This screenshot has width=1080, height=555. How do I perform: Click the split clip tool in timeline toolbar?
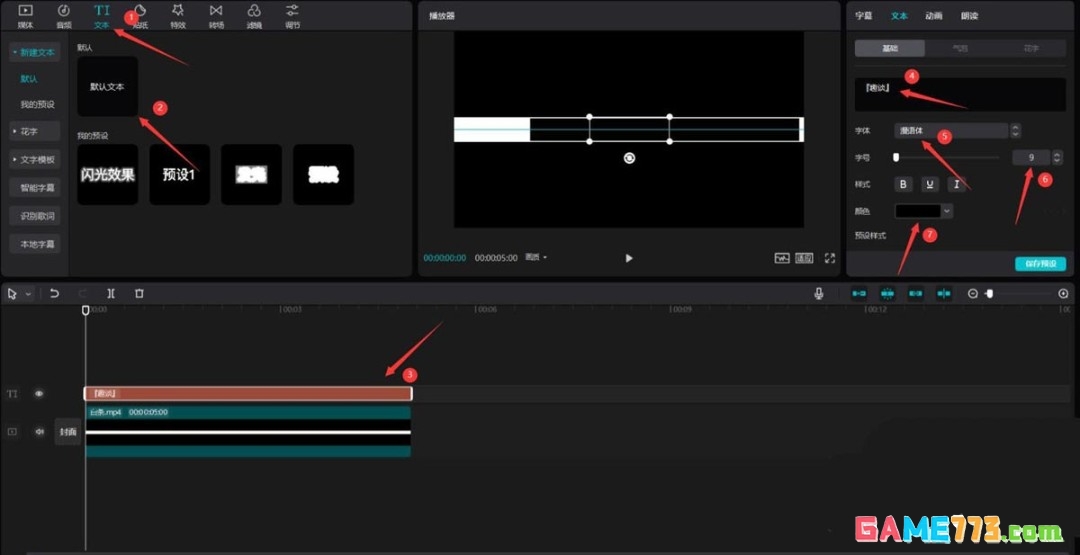(111, 293)
